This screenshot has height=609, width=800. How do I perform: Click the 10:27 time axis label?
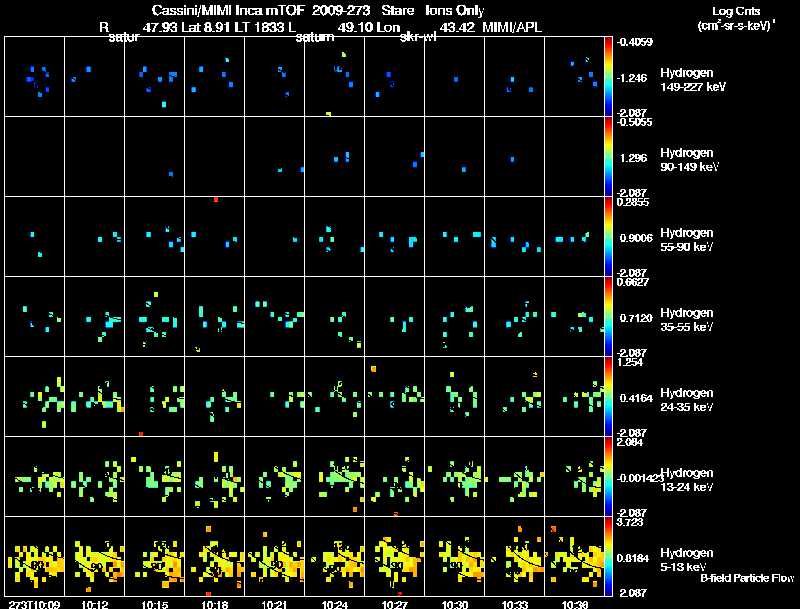point(394,604)
